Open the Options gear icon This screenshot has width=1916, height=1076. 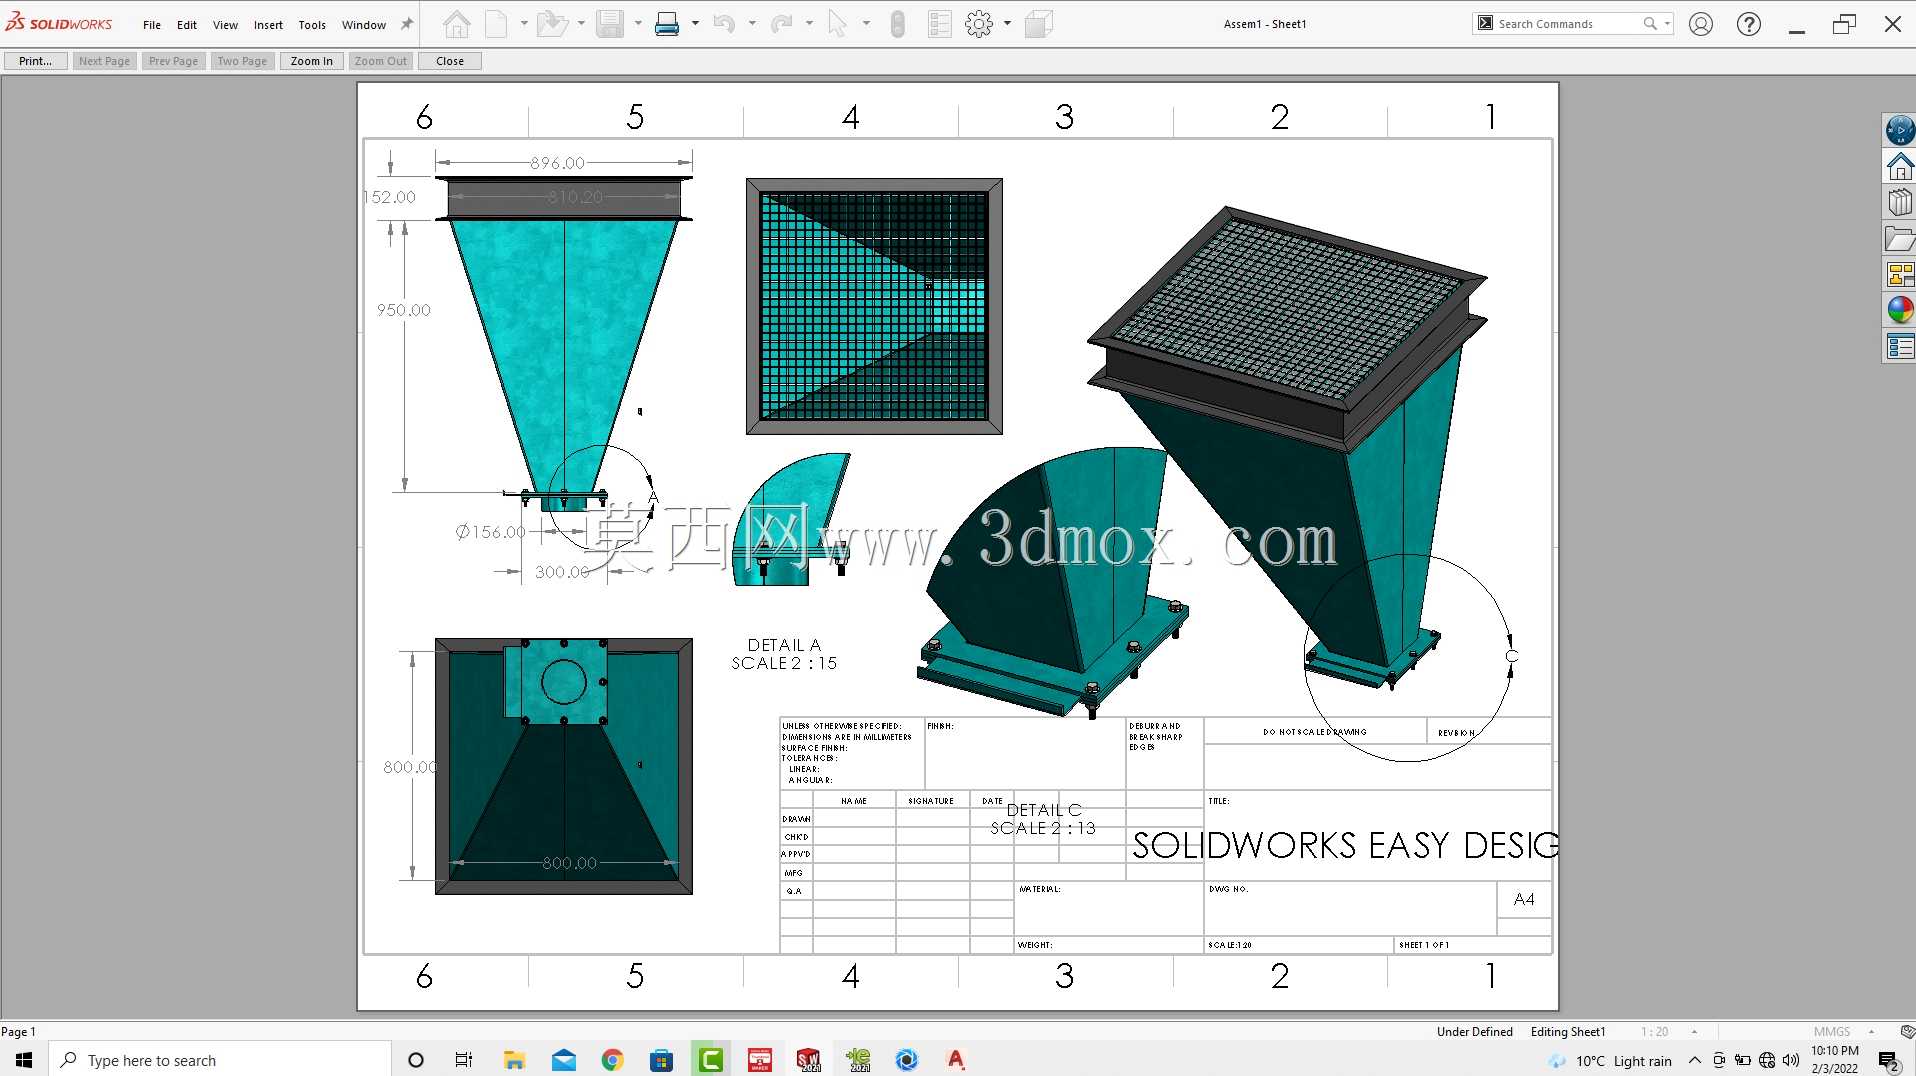click(979, 24)
